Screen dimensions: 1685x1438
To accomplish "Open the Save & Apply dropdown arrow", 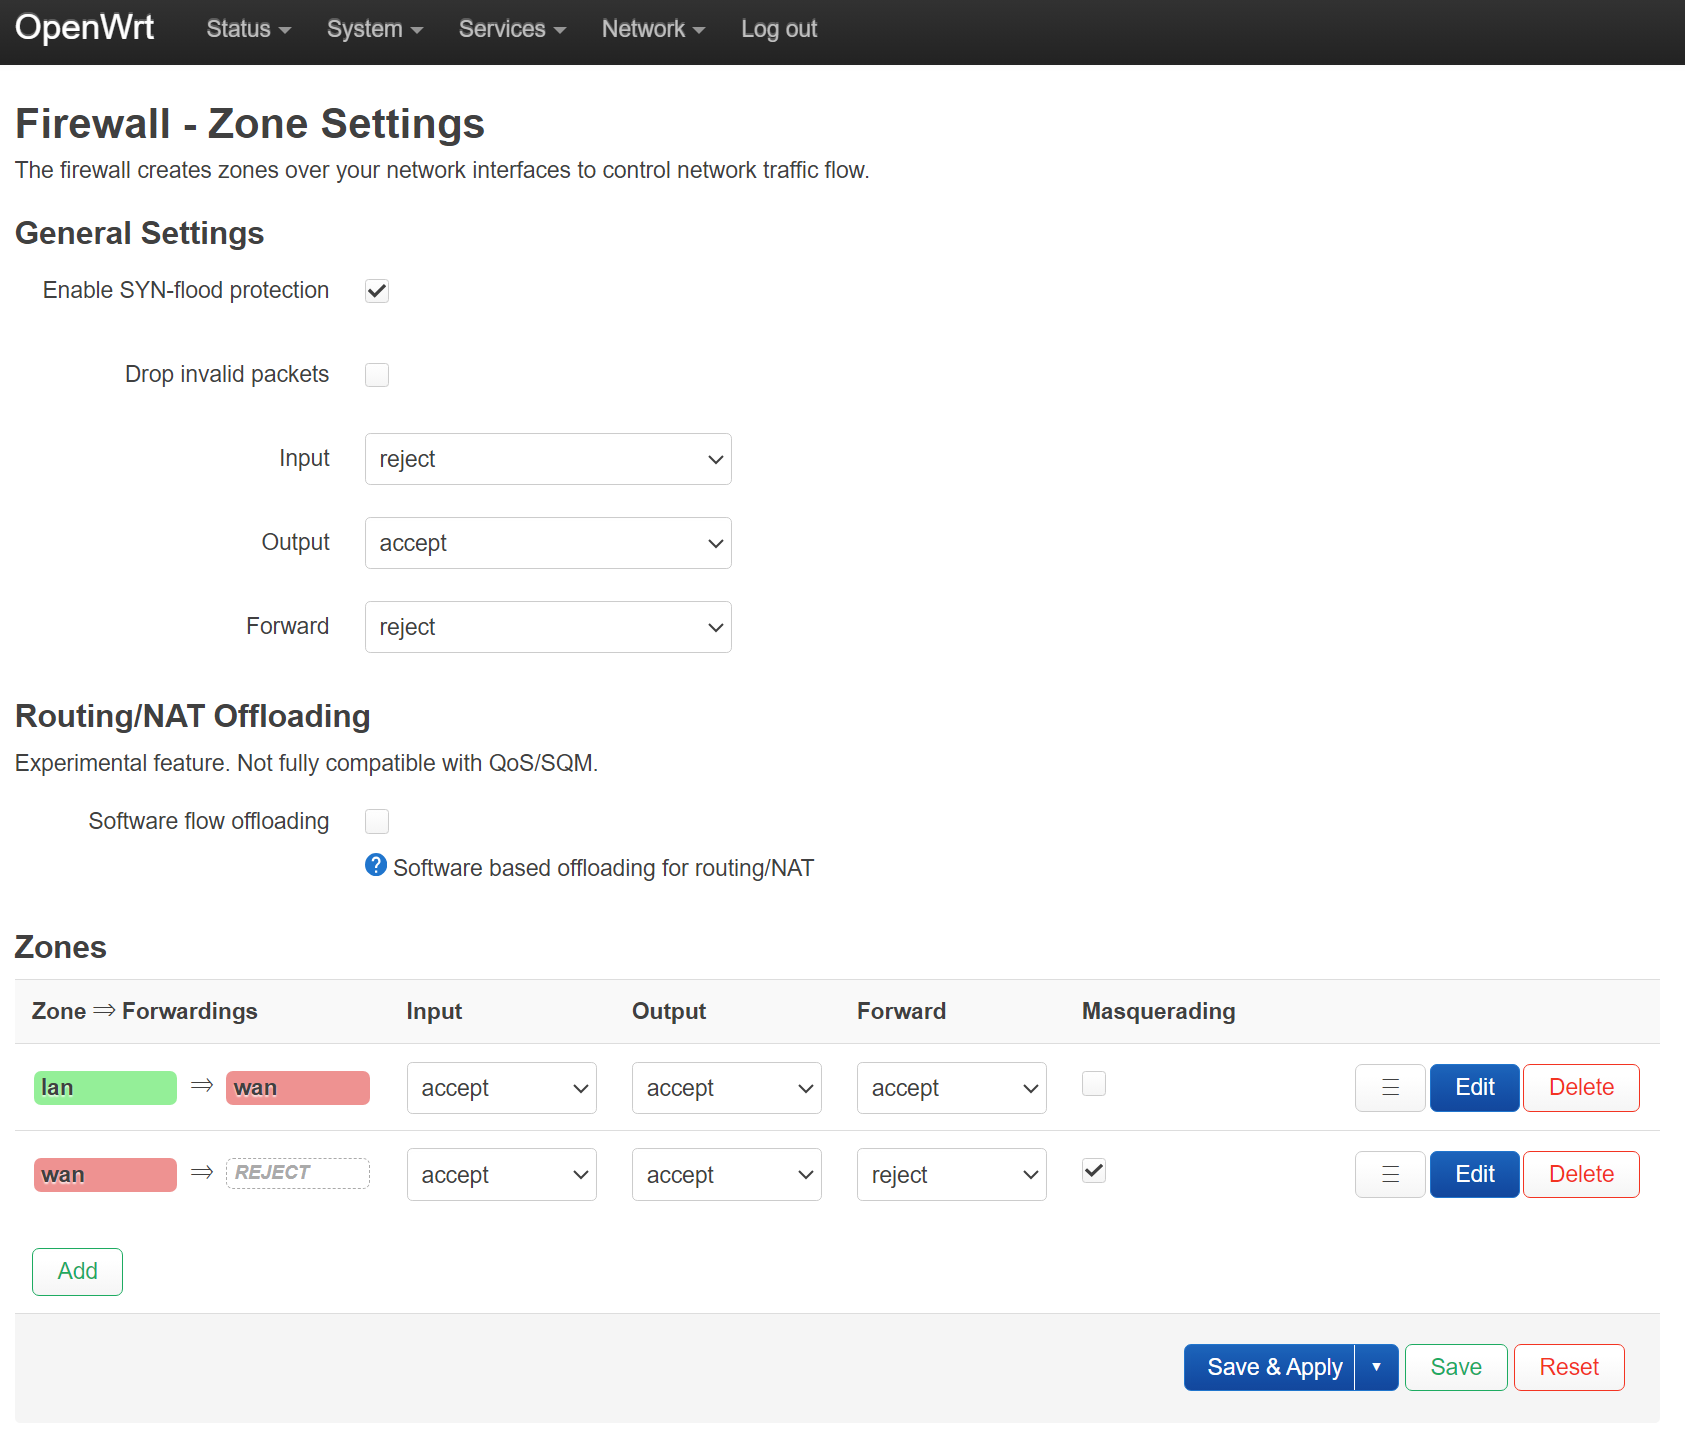I will pyautogui.click(x=1377, y=1367).
